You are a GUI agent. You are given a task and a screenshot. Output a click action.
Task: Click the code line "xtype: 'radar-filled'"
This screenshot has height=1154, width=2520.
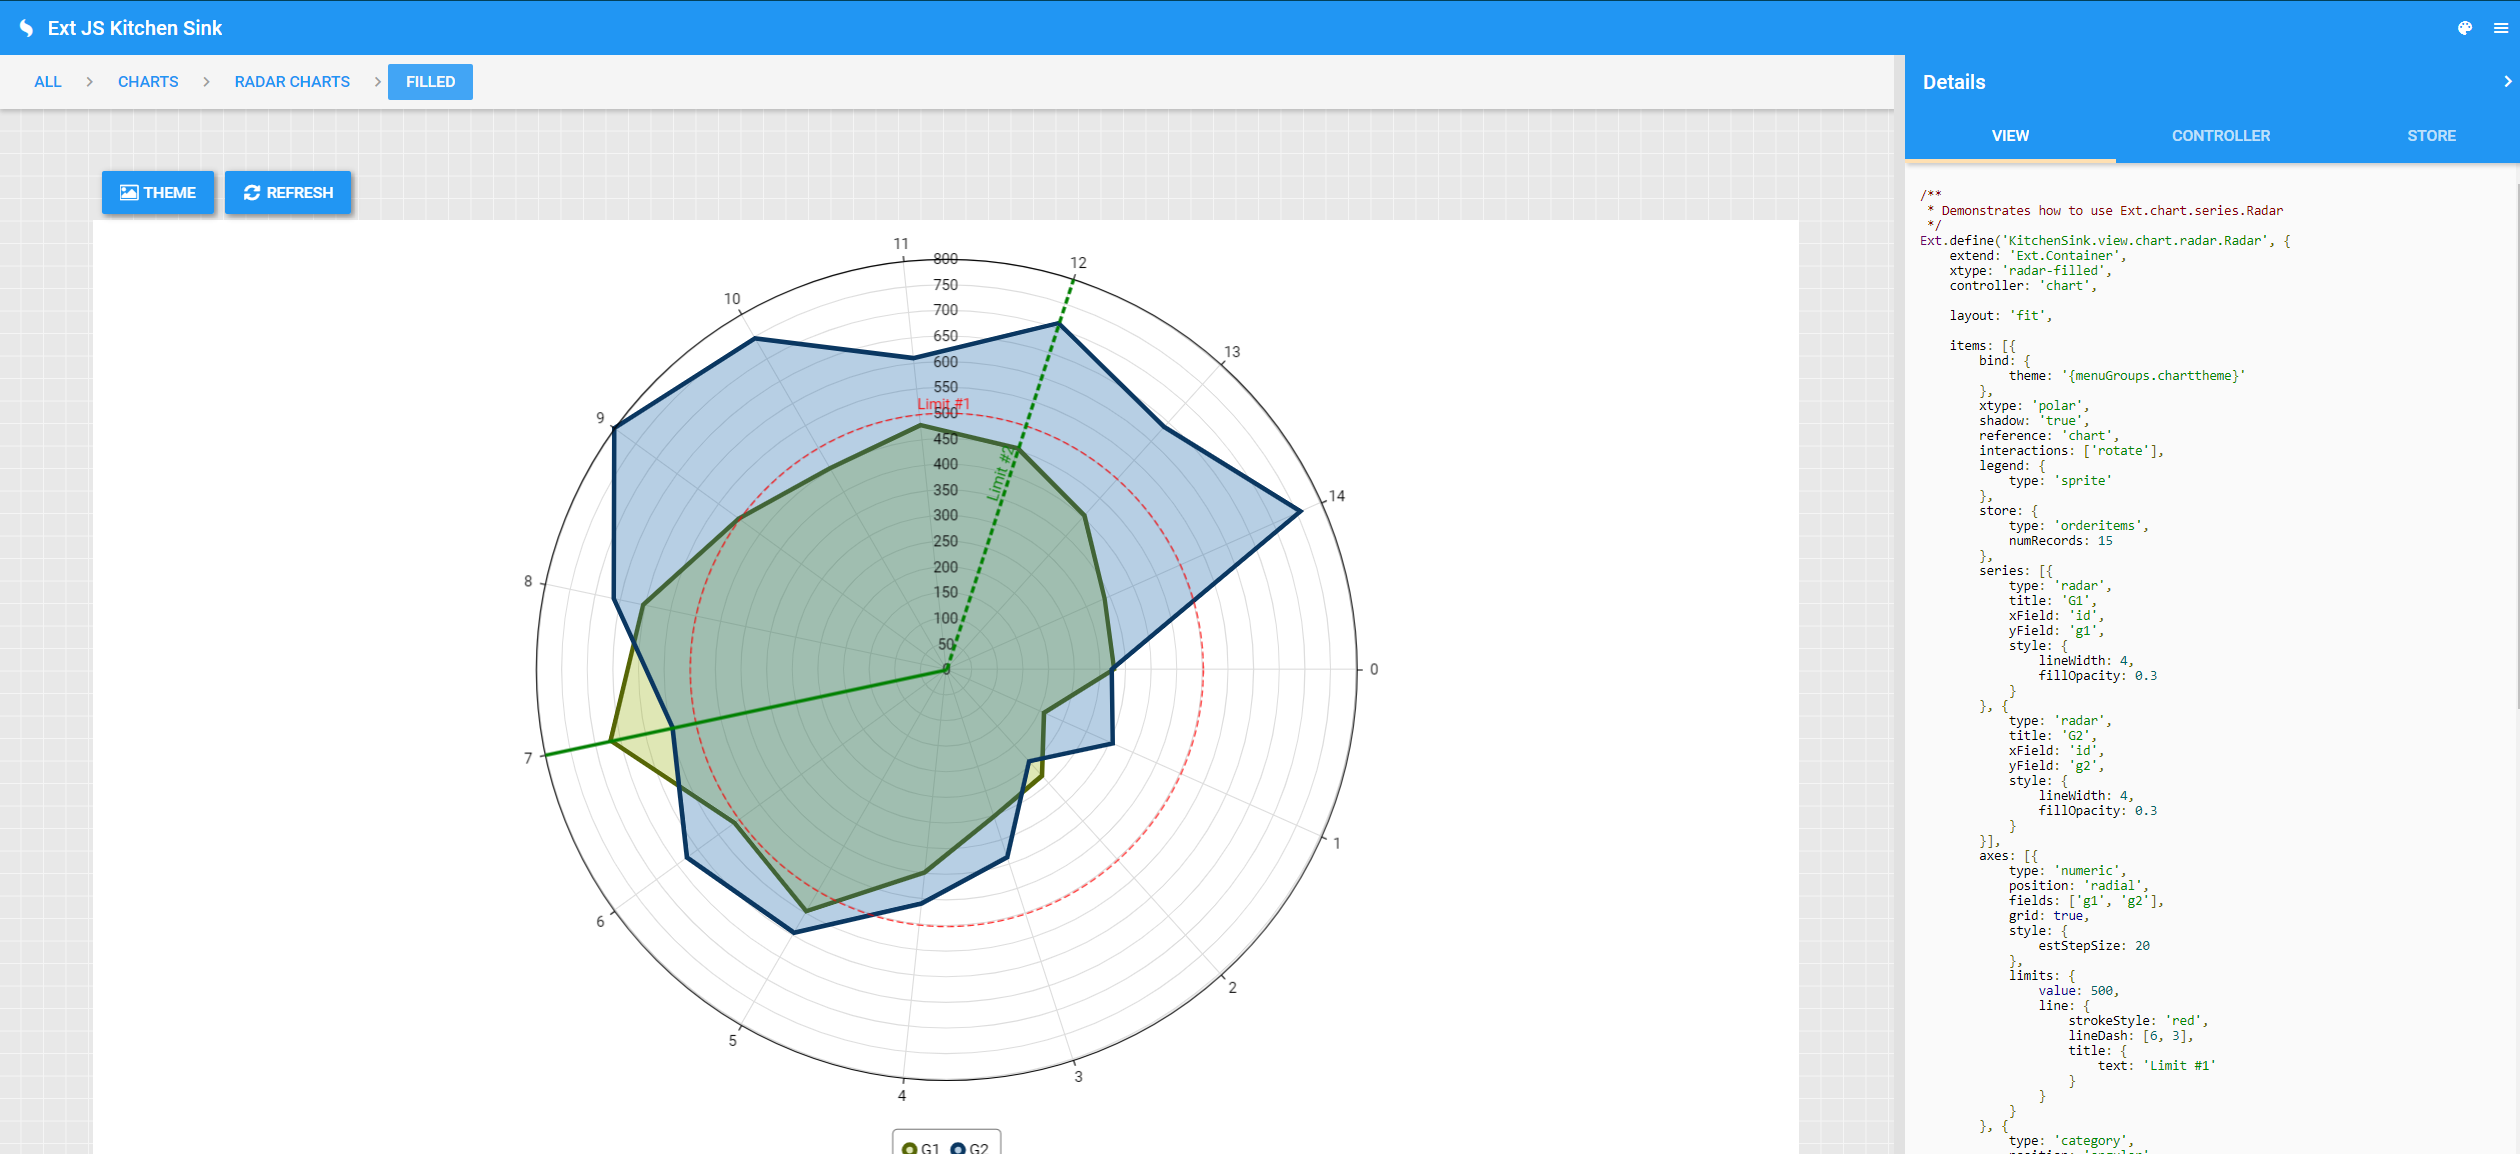click(x=2030, y=271)
